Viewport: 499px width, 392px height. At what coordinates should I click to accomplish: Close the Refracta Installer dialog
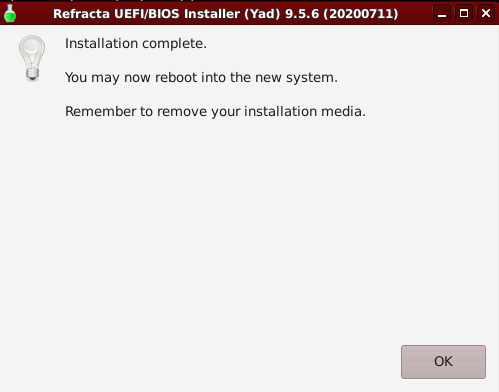coord(486,13)
